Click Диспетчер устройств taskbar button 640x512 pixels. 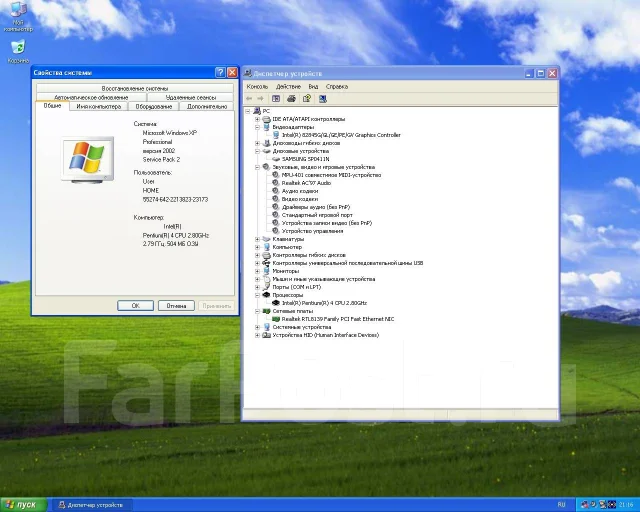92,505
